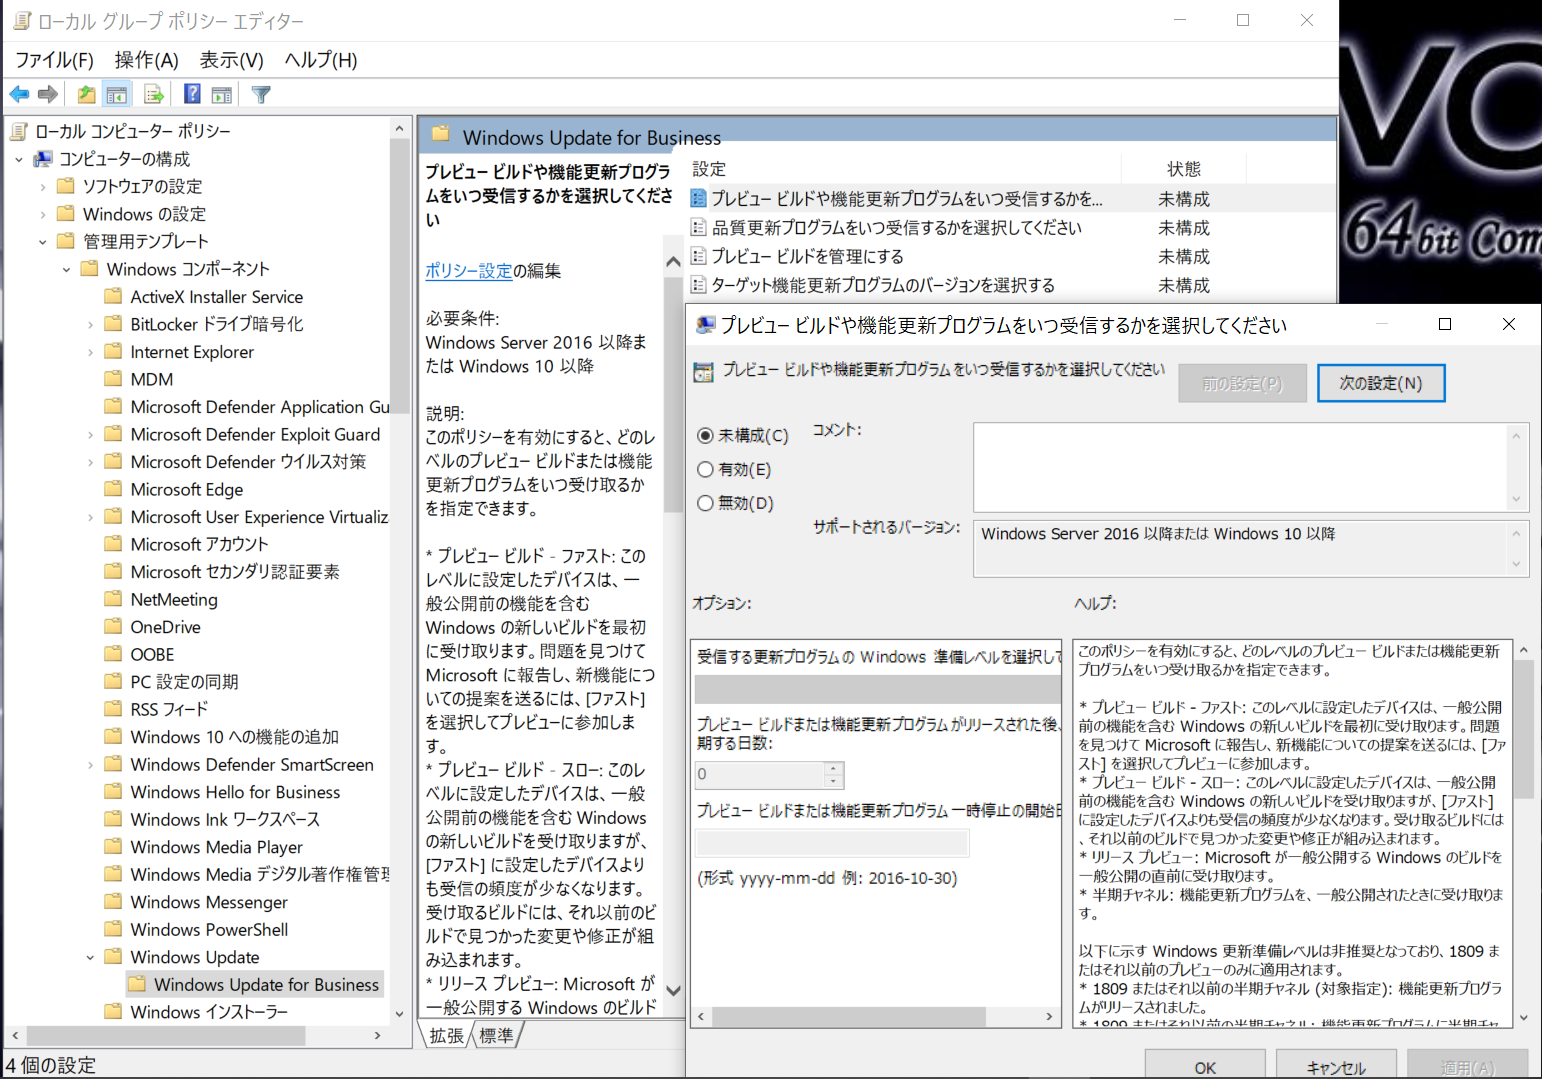Viewport: 1542px width, 1079px height.
Task: Click the Export List icon
Action: tap(153, 93)
